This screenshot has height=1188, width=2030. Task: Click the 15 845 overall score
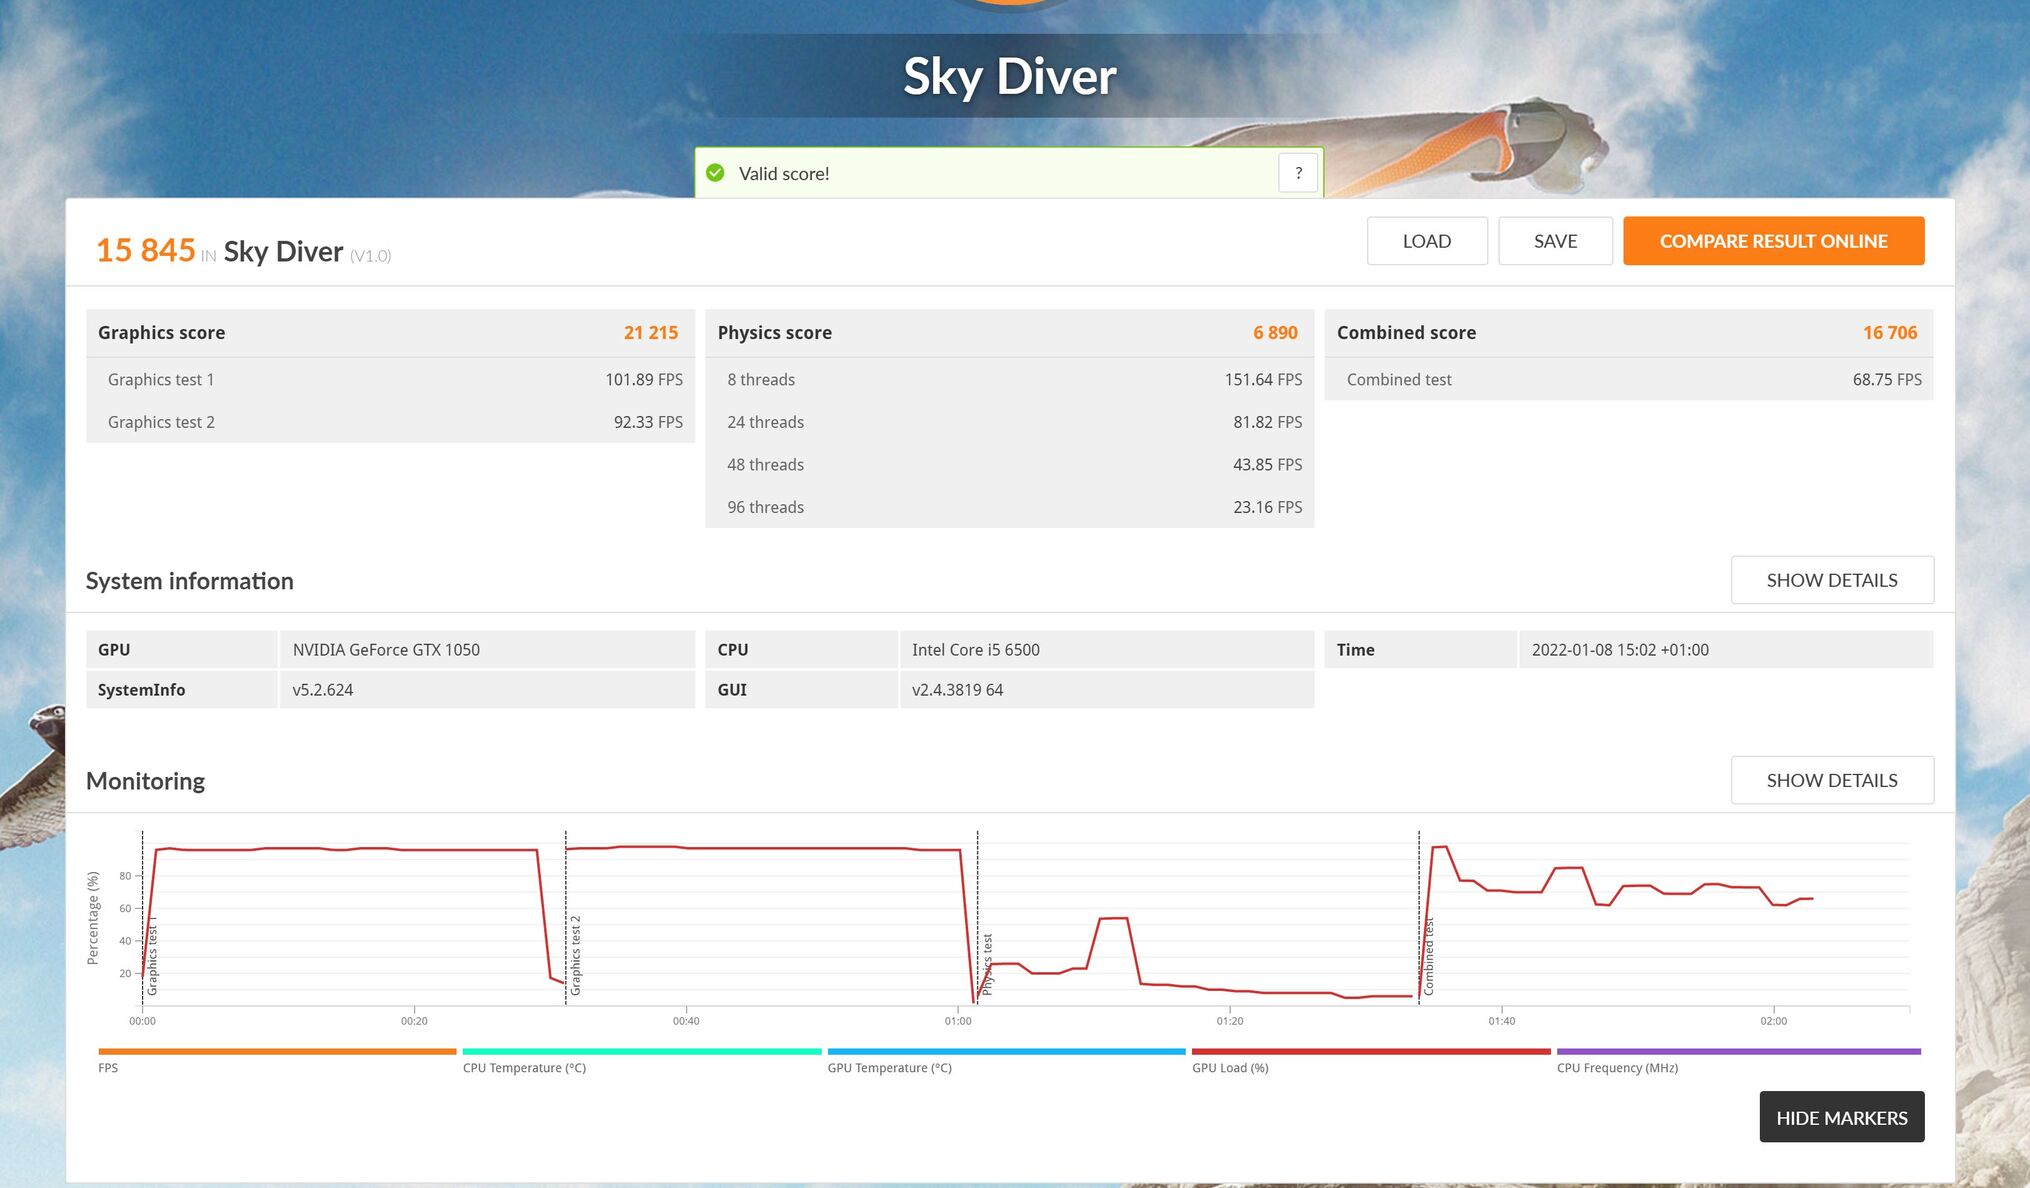(x=146, y=250)
